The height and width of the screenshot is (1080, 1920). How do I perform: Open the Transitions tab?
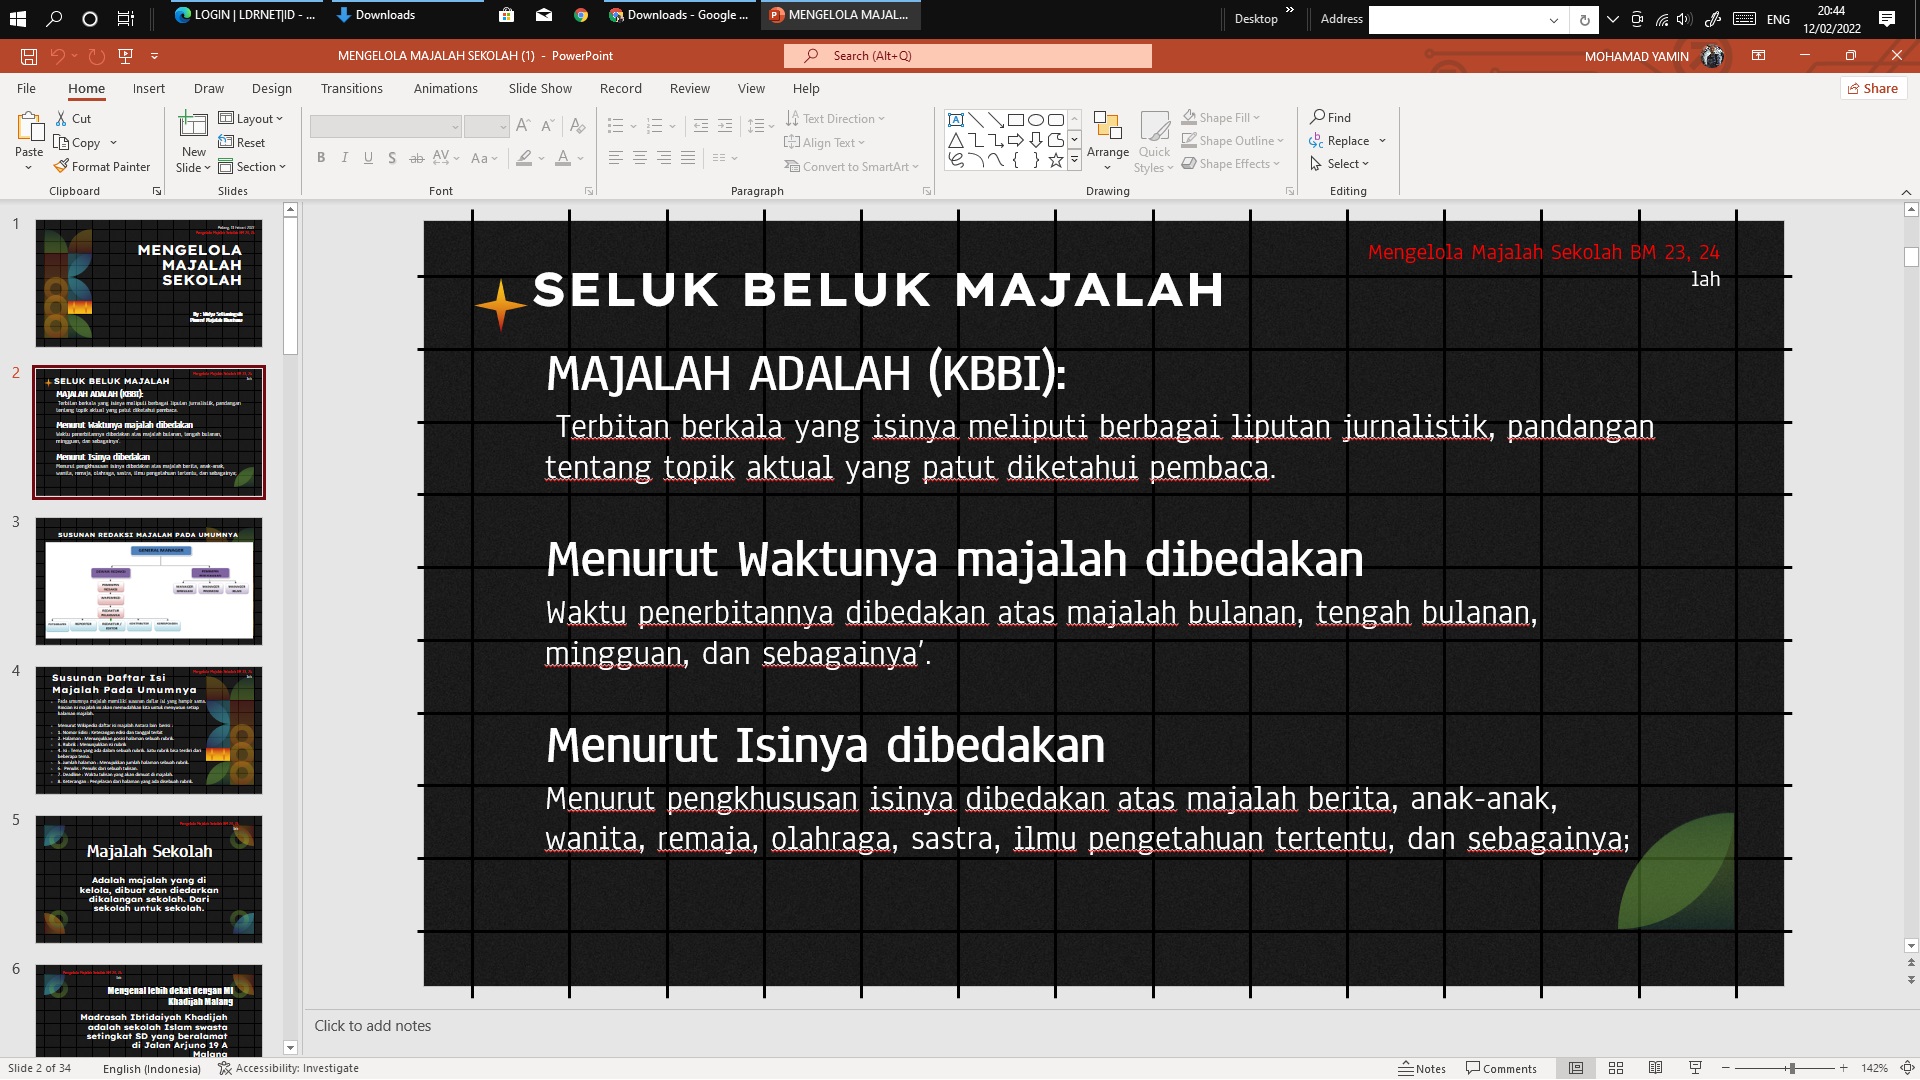(352, 88)
